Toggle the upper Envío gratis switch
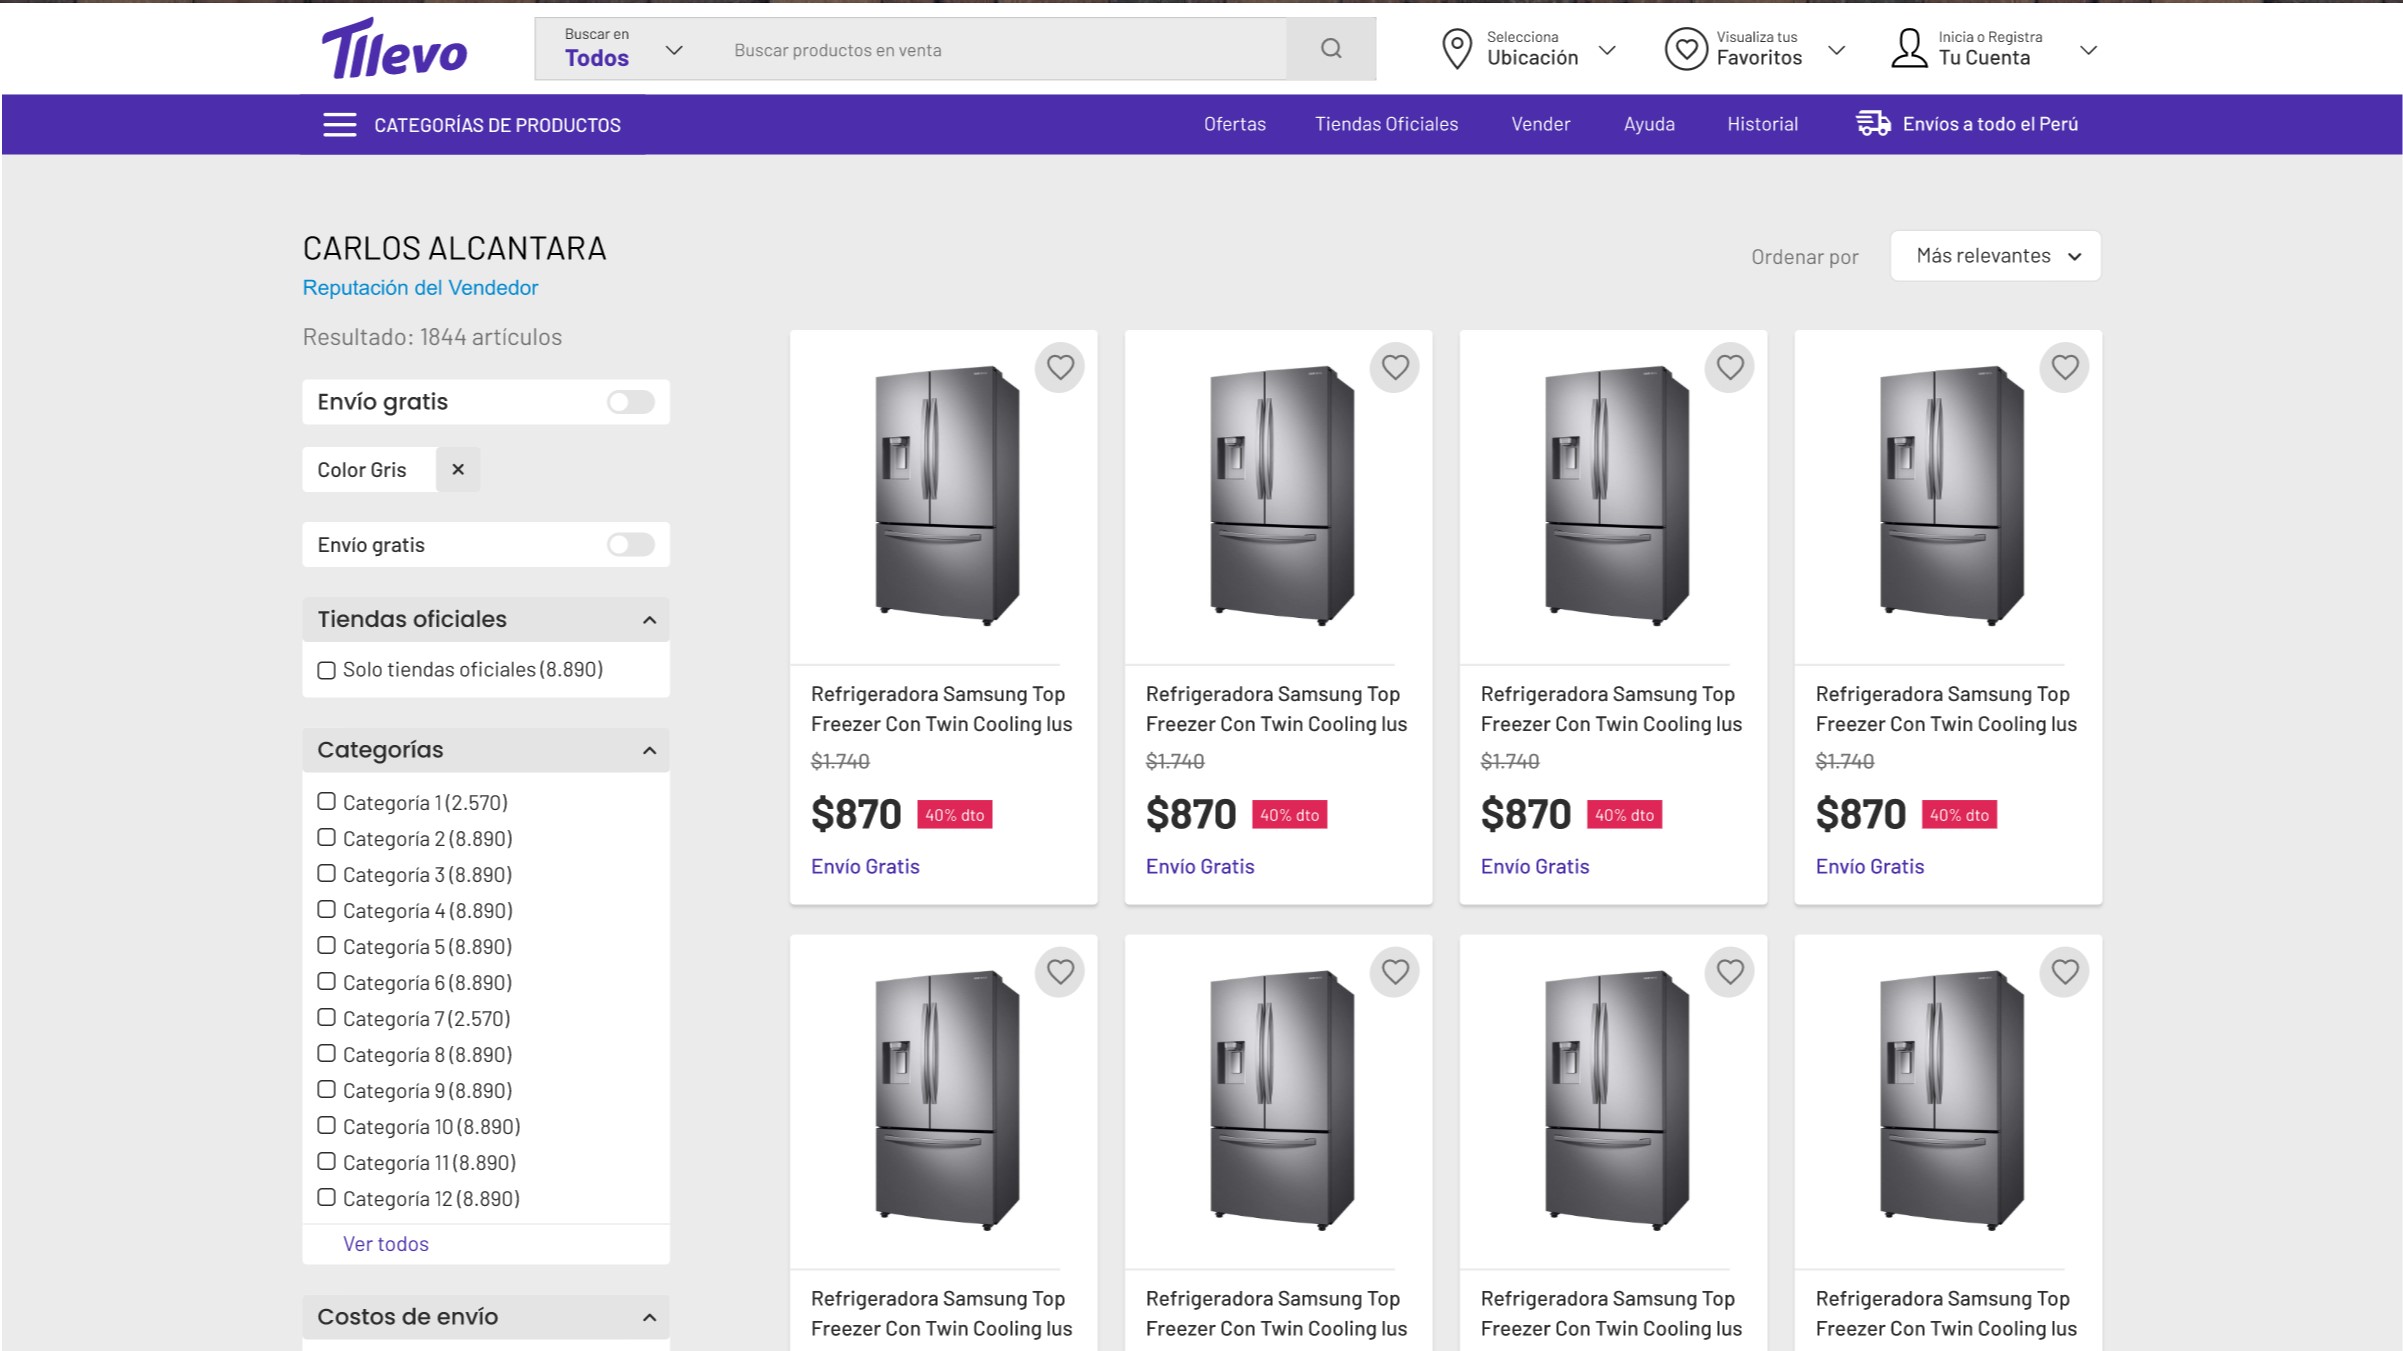 pos(630,402)
